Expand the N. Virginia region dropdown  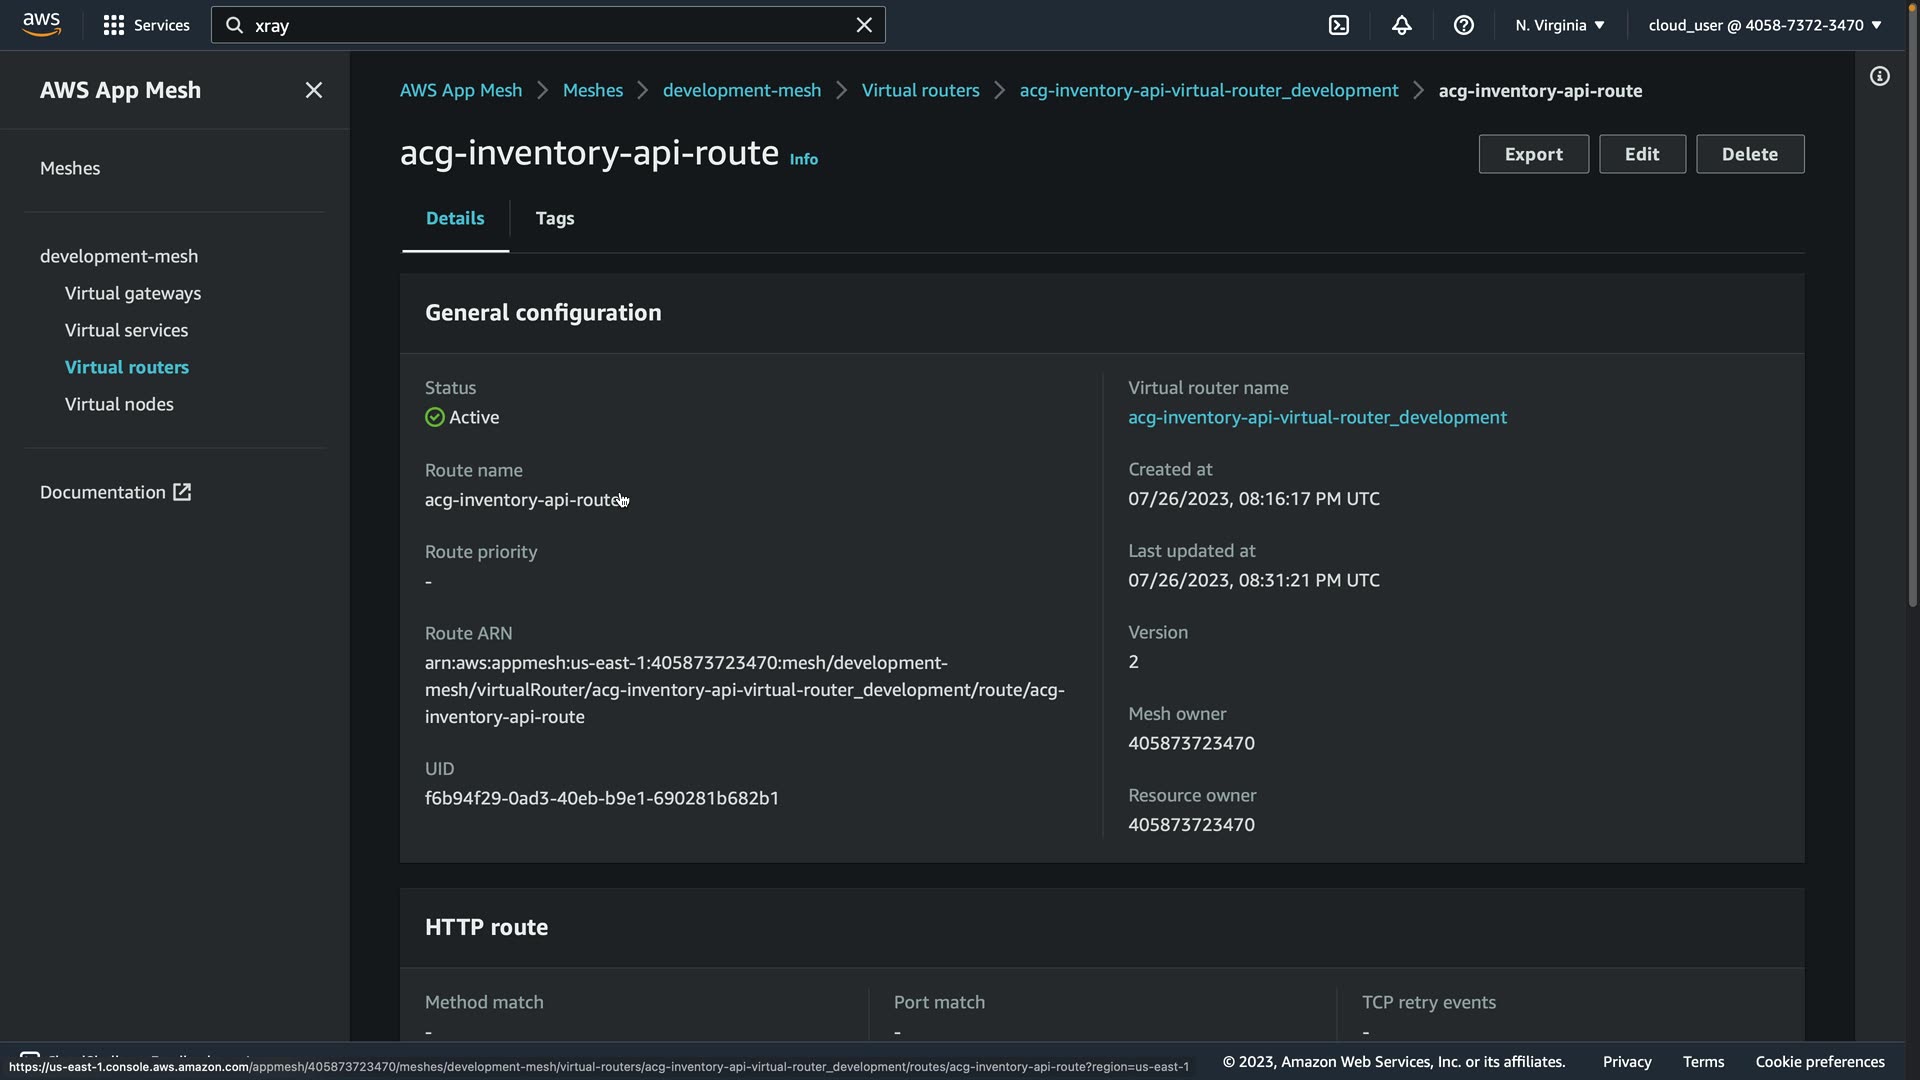(1559, 25)
